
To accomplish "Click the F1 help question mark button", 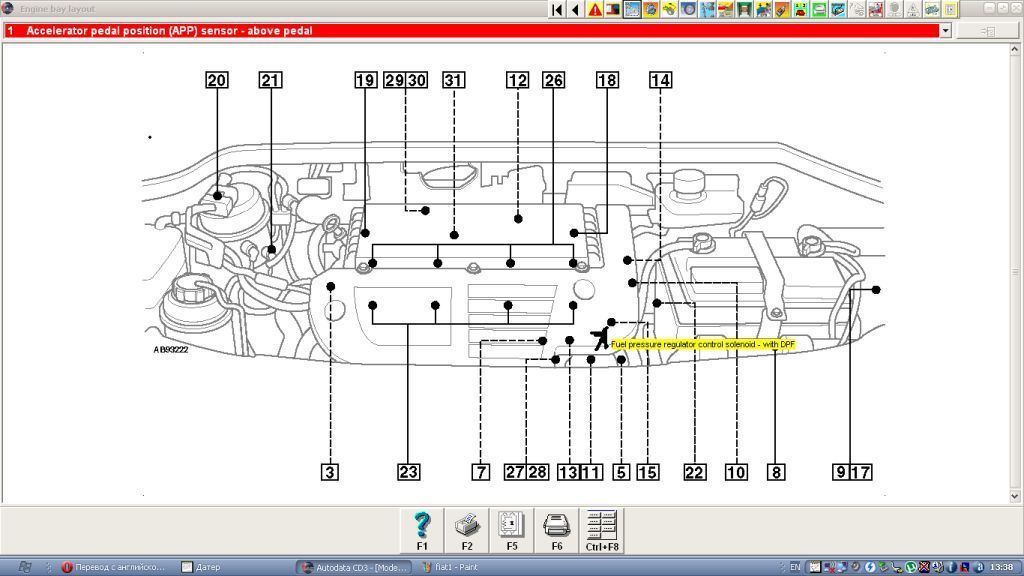I will click(422, 529).
